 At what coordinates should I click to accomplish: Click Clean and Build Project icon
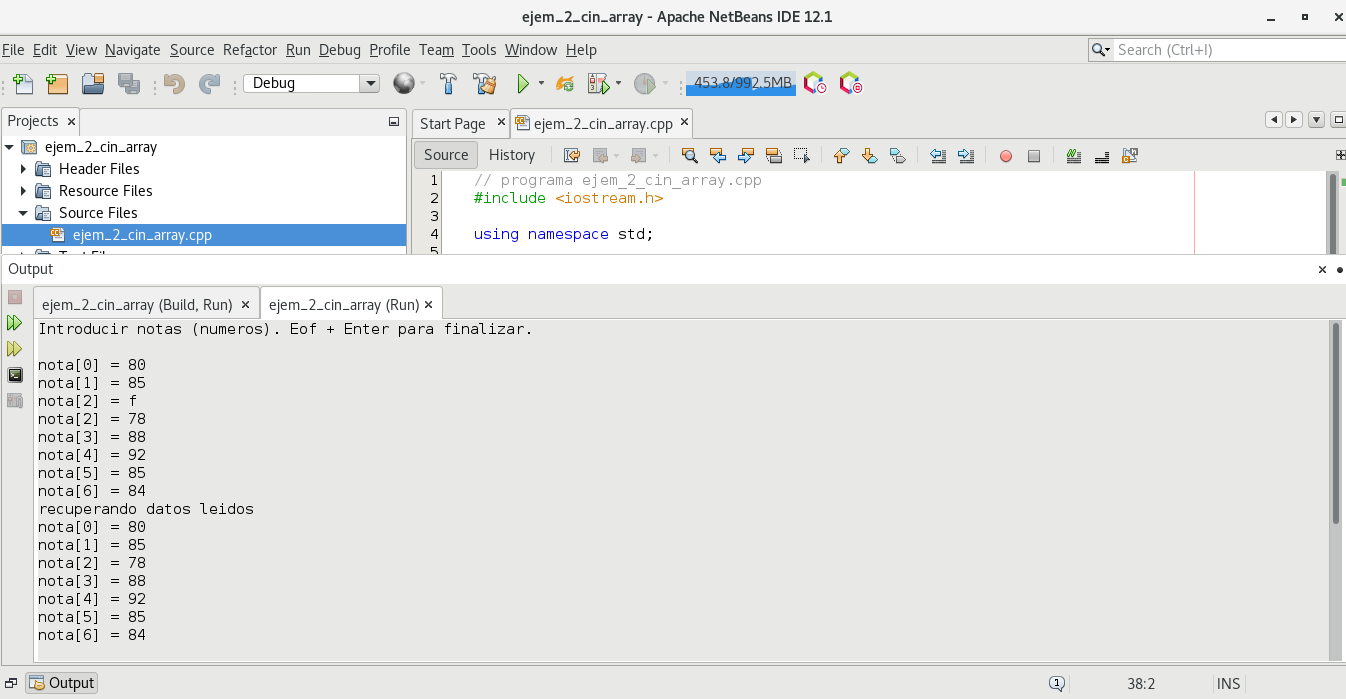(485, 84)
